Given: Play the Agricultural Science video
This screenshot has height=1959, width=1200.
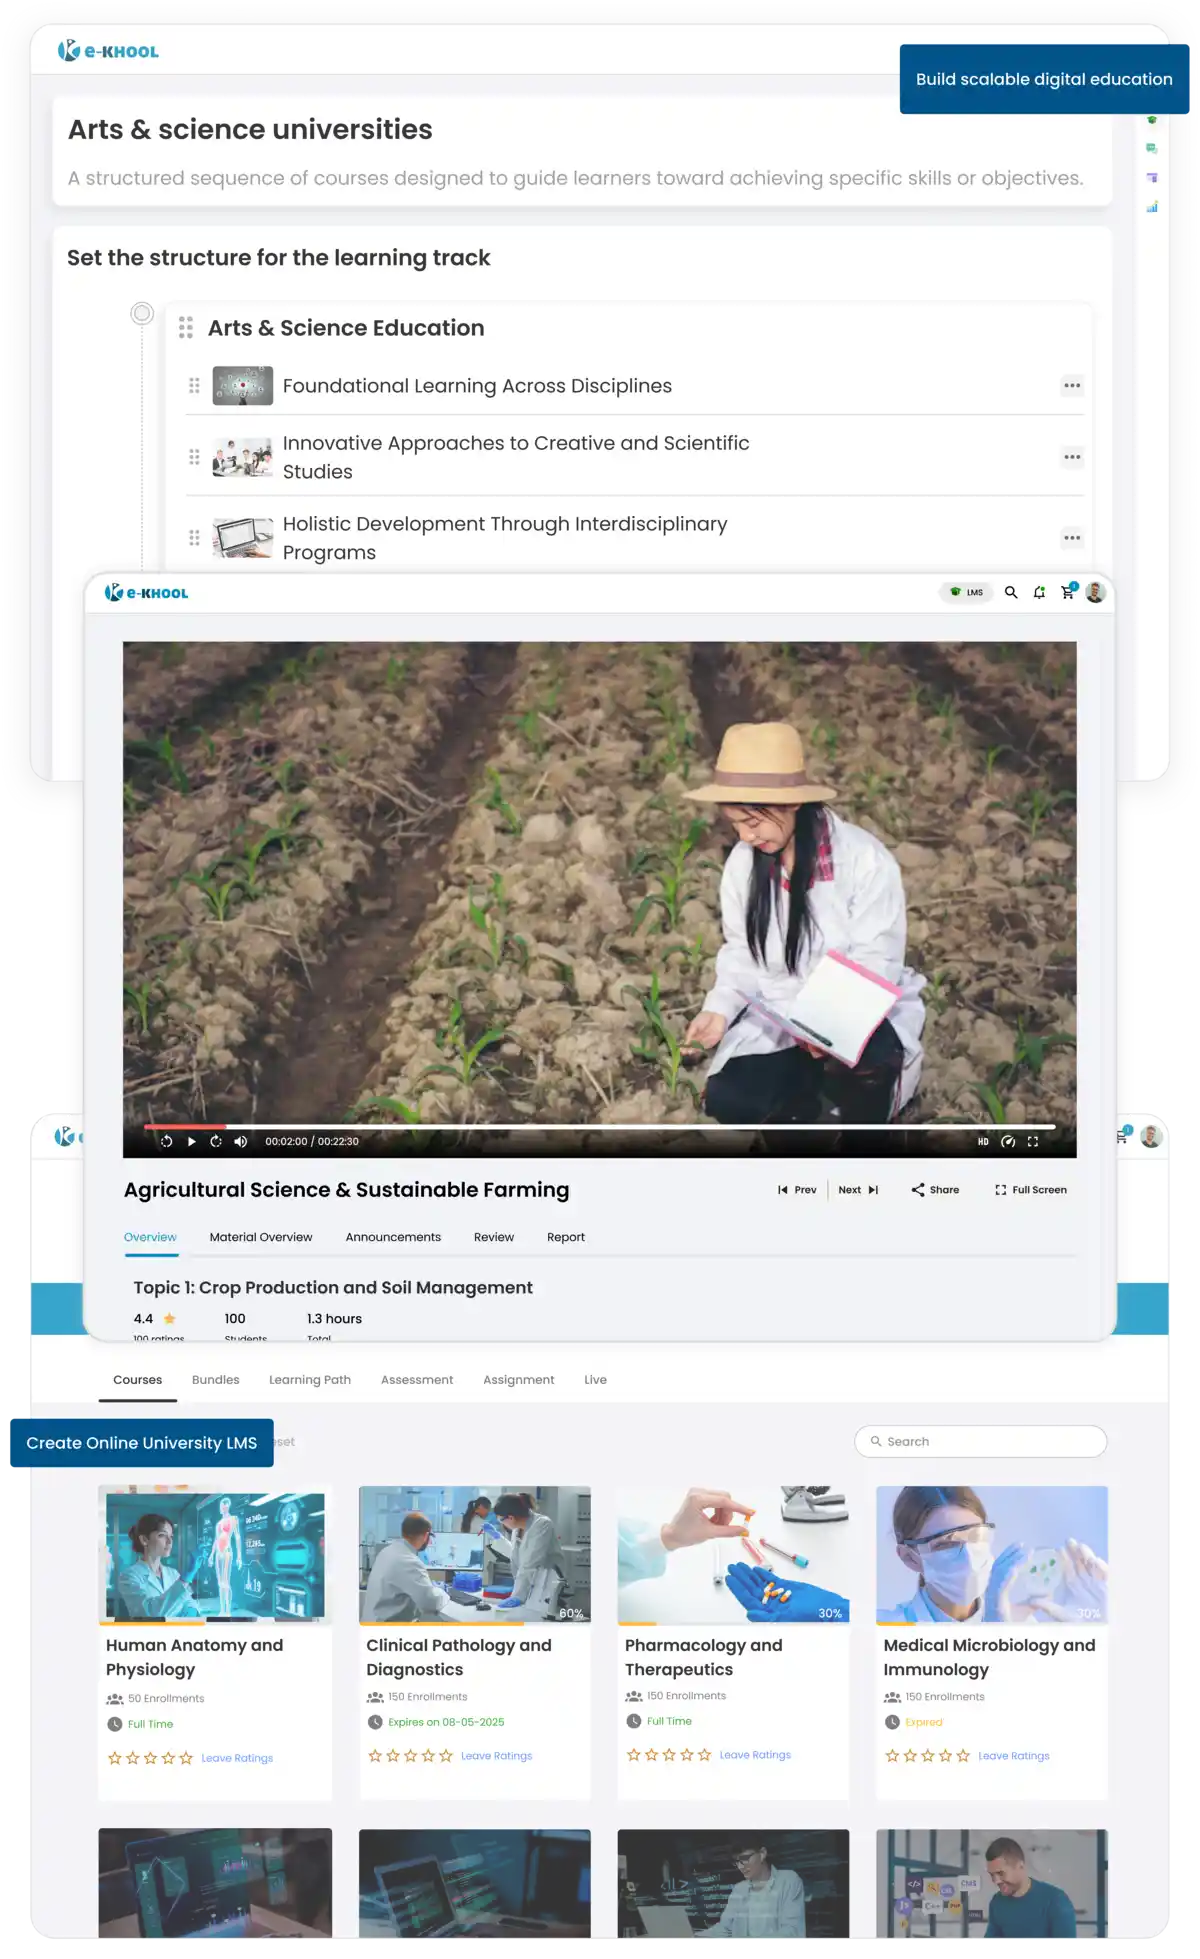Looking at the screenshot, I should pyautogui.click(x=191, y=1141).
